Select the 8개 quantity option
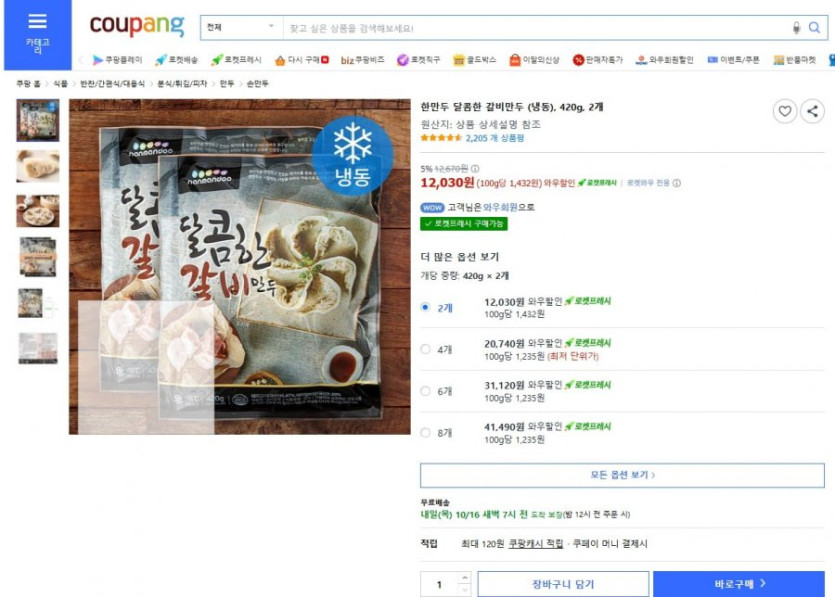 click(425, 432)
